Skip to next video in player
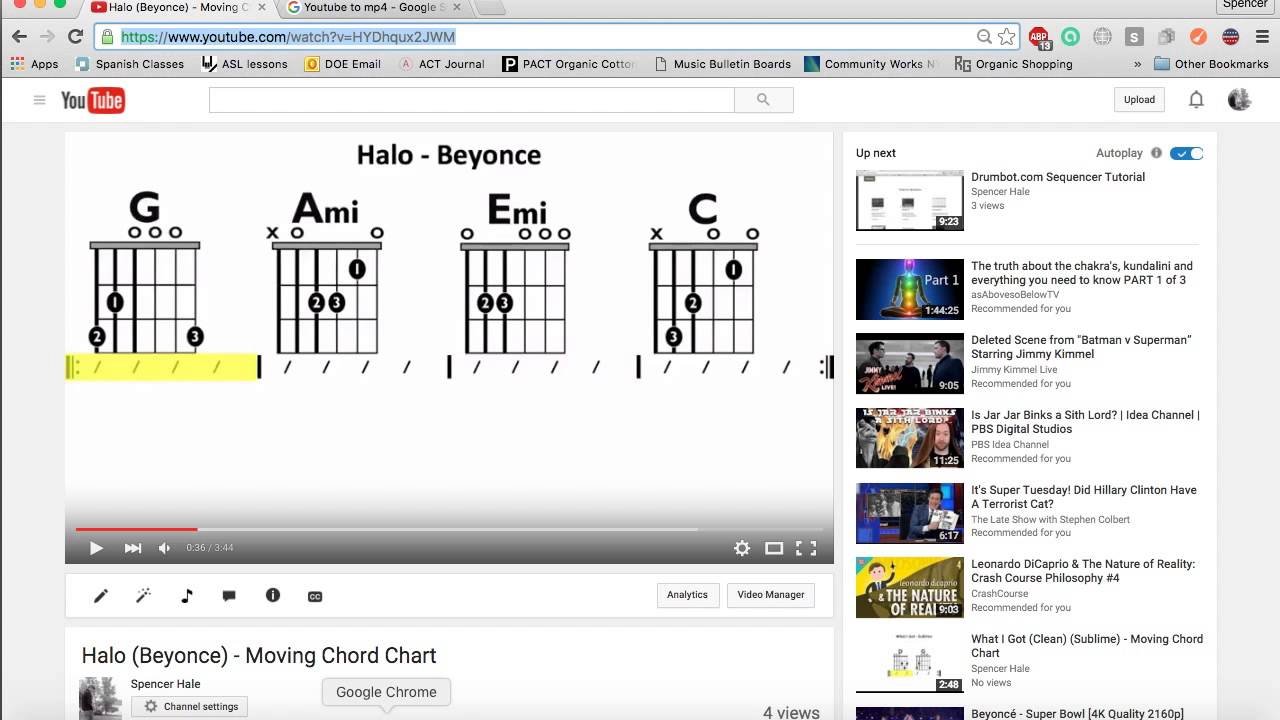 point(132,548)
